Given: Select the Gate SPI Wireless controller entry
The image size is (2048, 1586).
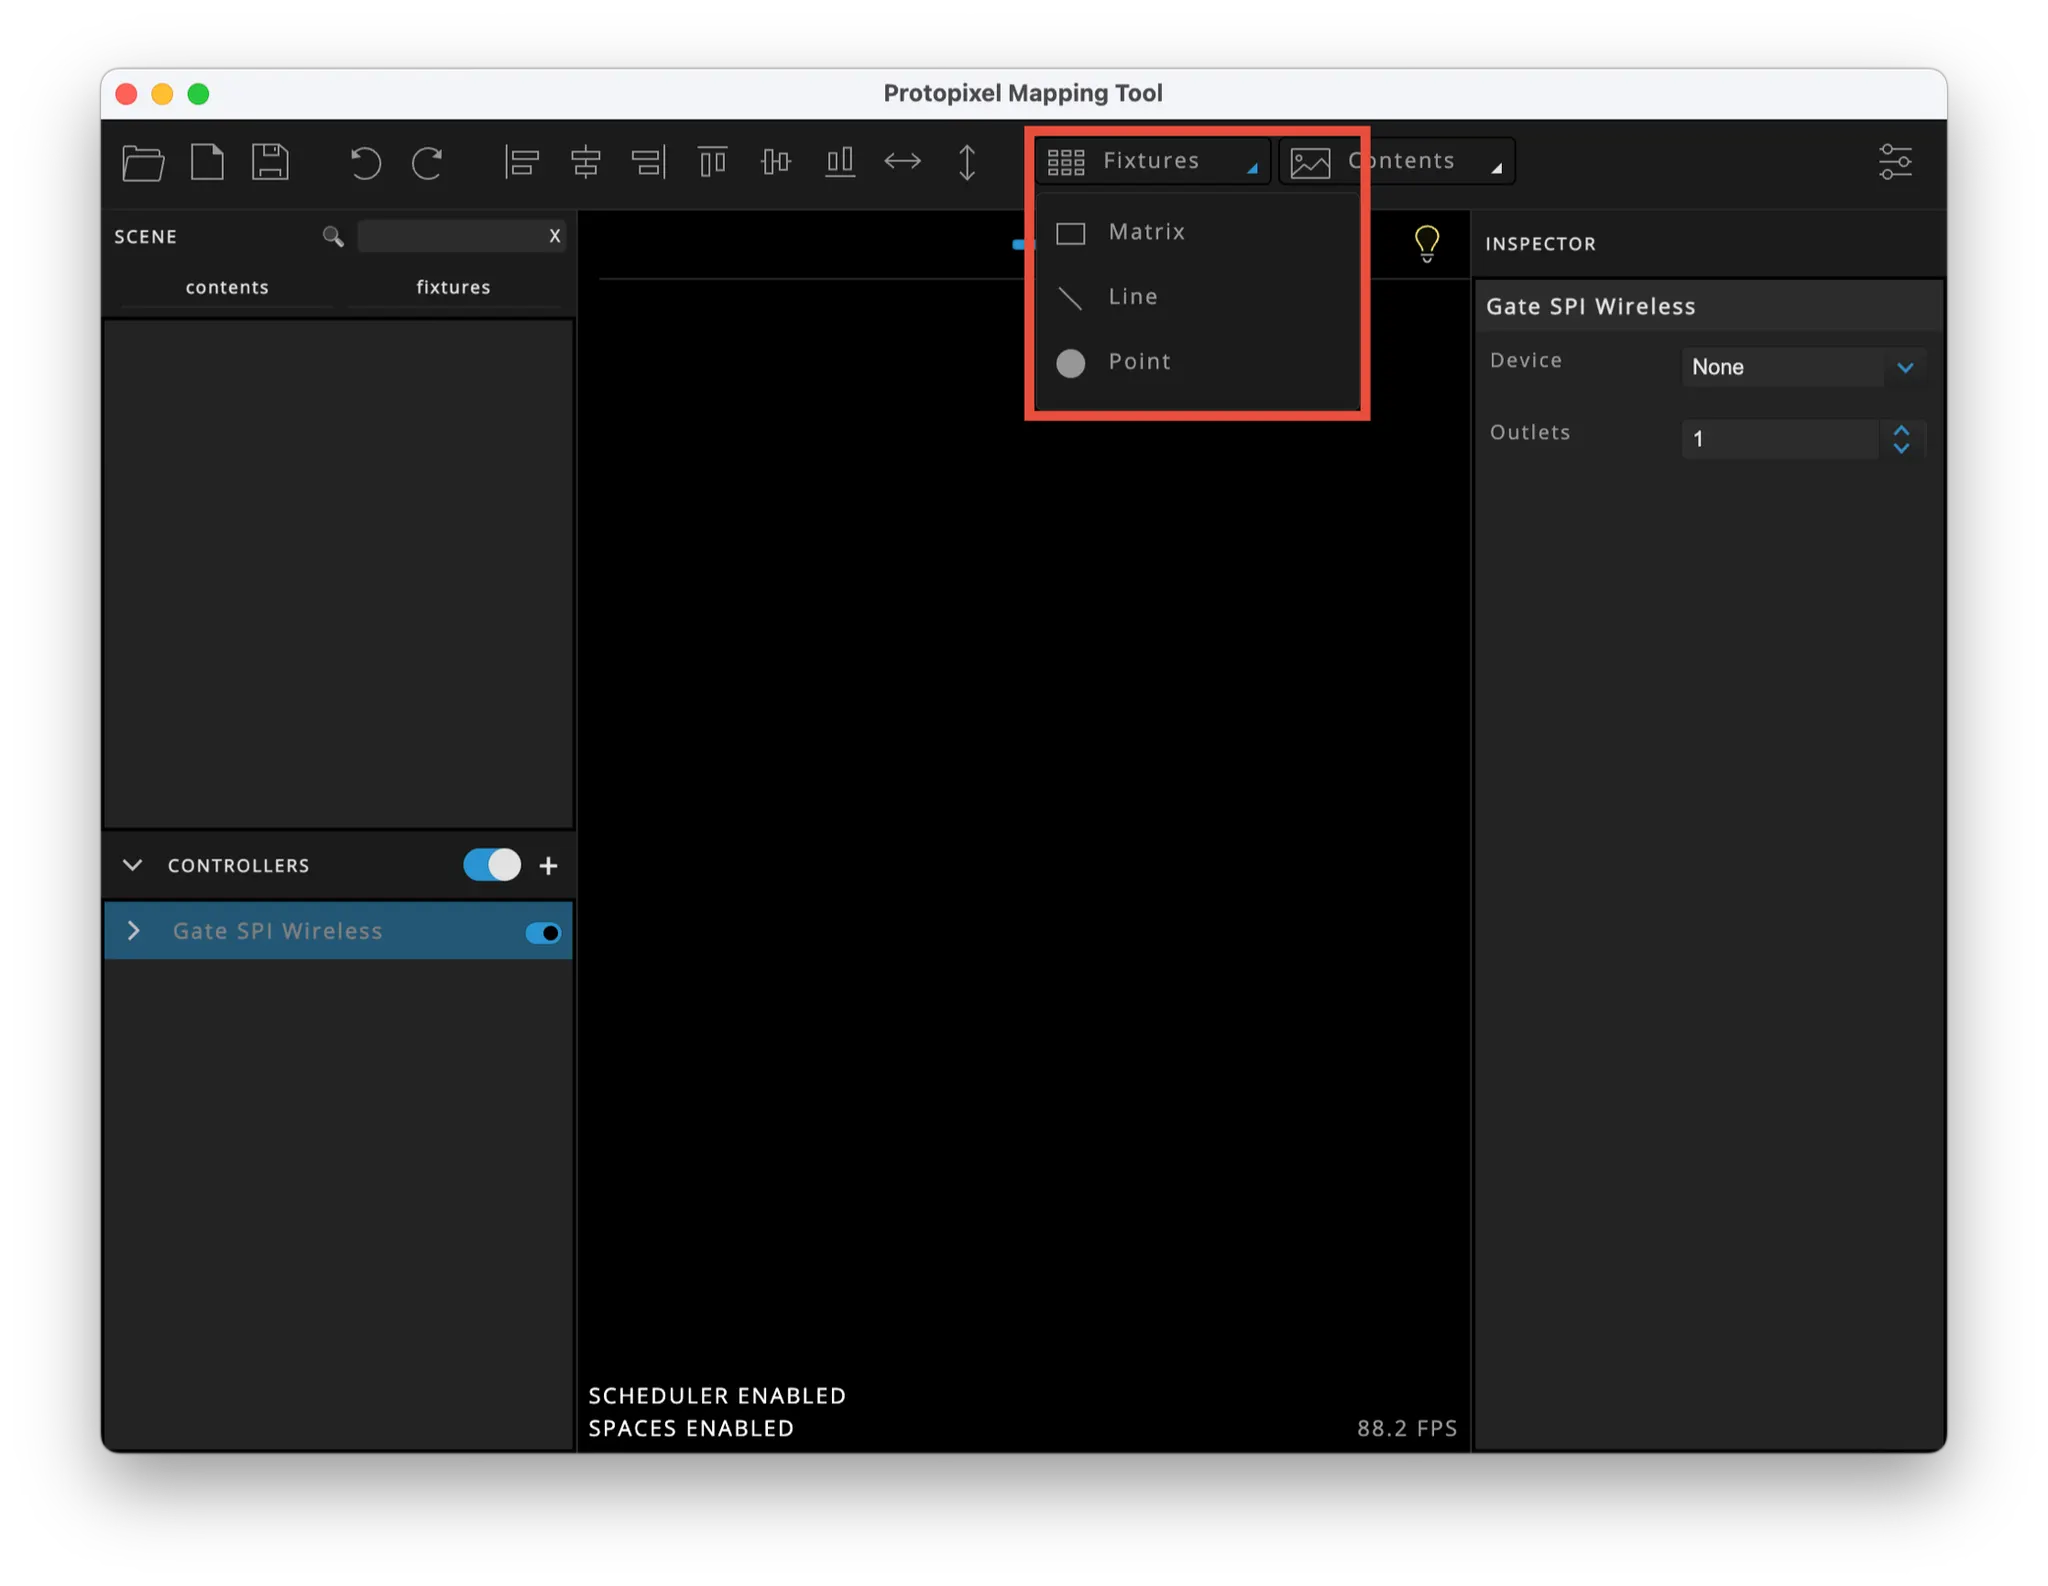Looking at the screenshot, I should point(338,931).
